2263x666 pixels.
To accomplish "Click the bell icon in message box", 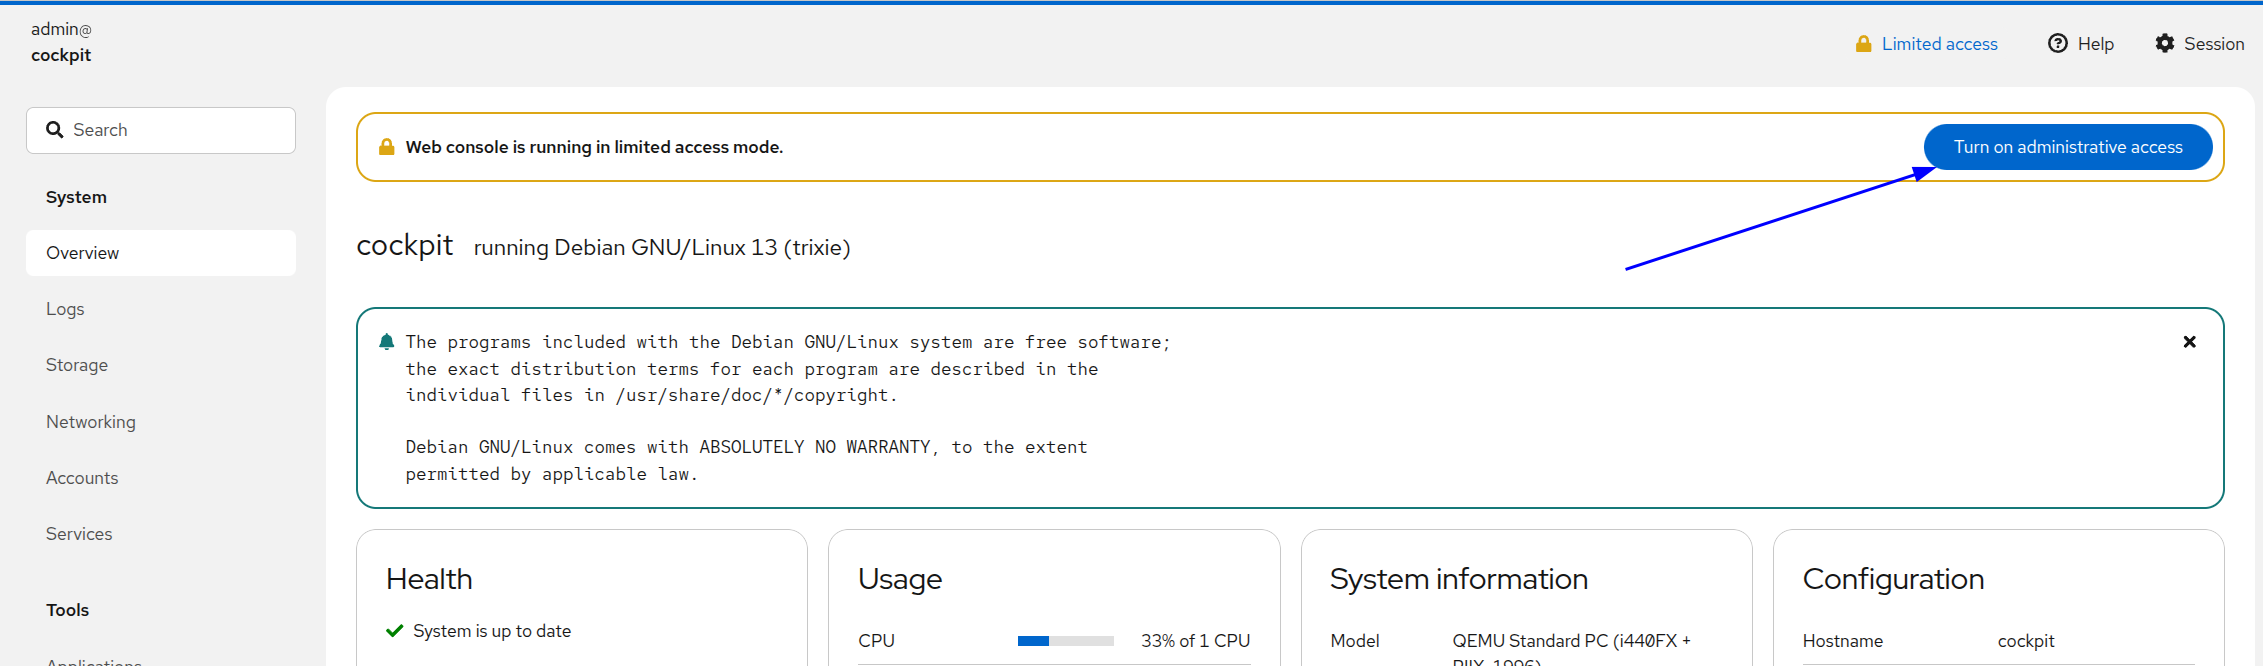I will tap(387, 342).
